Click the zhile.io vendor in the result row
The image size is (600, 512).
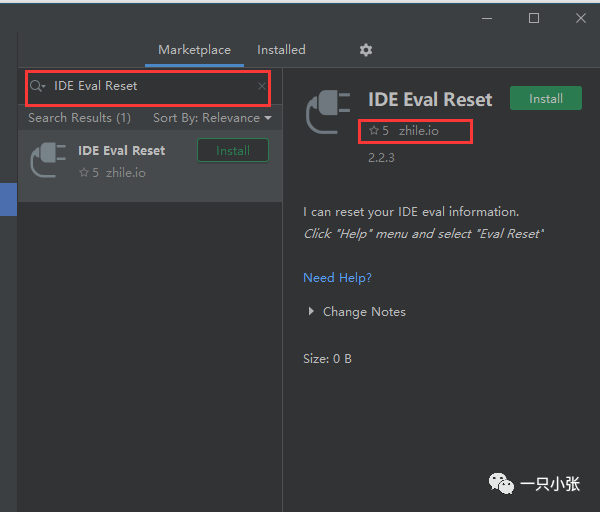[126, 173]
